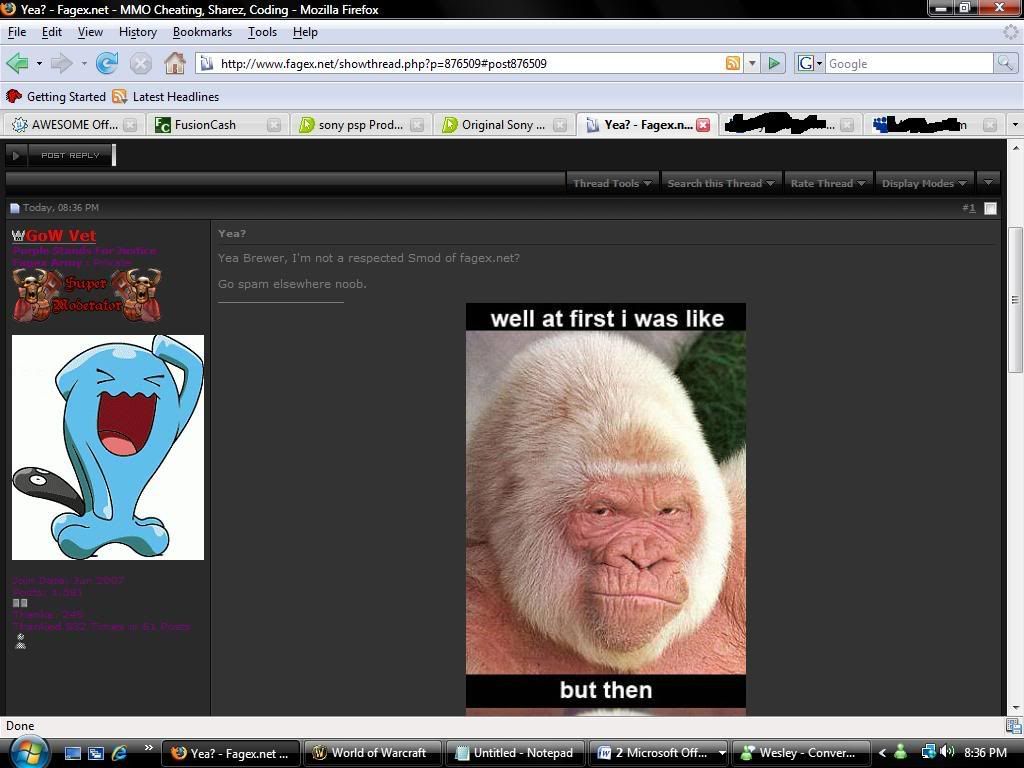Open the Tools menu
Screen dimensions: 1024x768
tap(263, 32)
